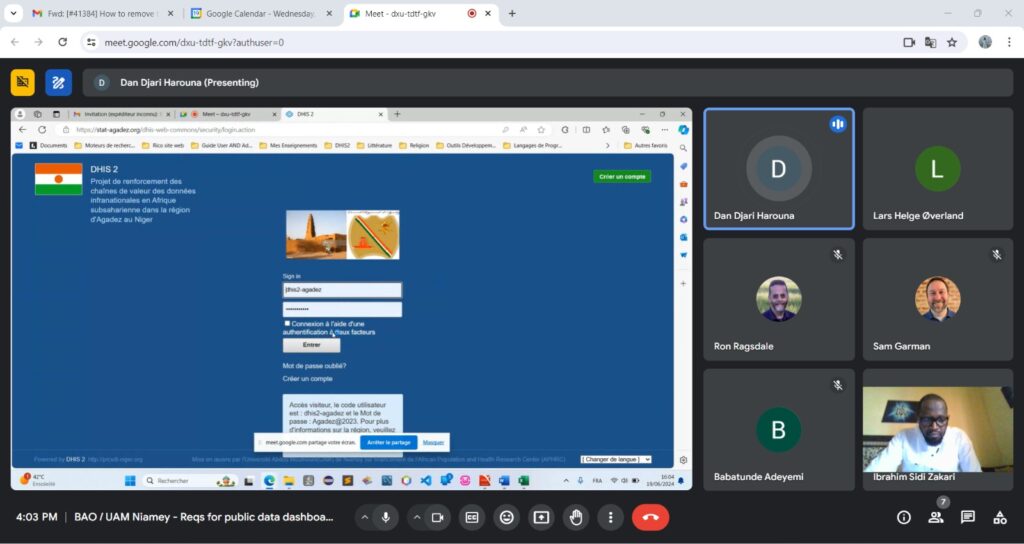
Task: Check two-factor authentication checkbox in shared screen
Action: click(x=287, y=323)
